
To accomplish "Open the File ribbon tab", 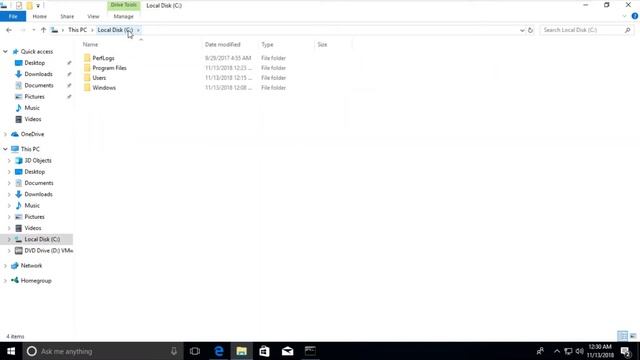I will coord(13,16).
